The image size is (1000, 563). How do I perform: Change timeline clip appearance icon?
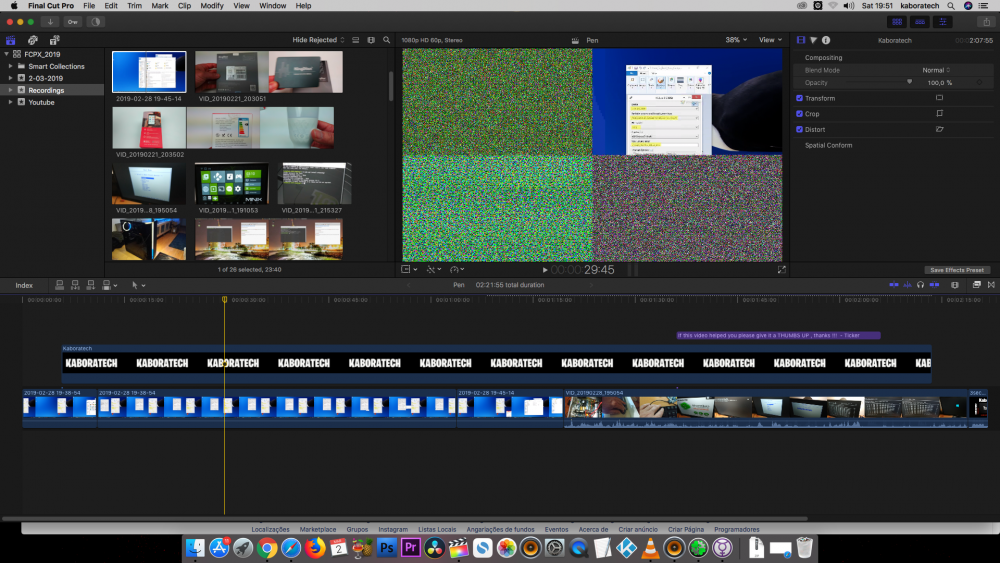click(x=955, y=285)
